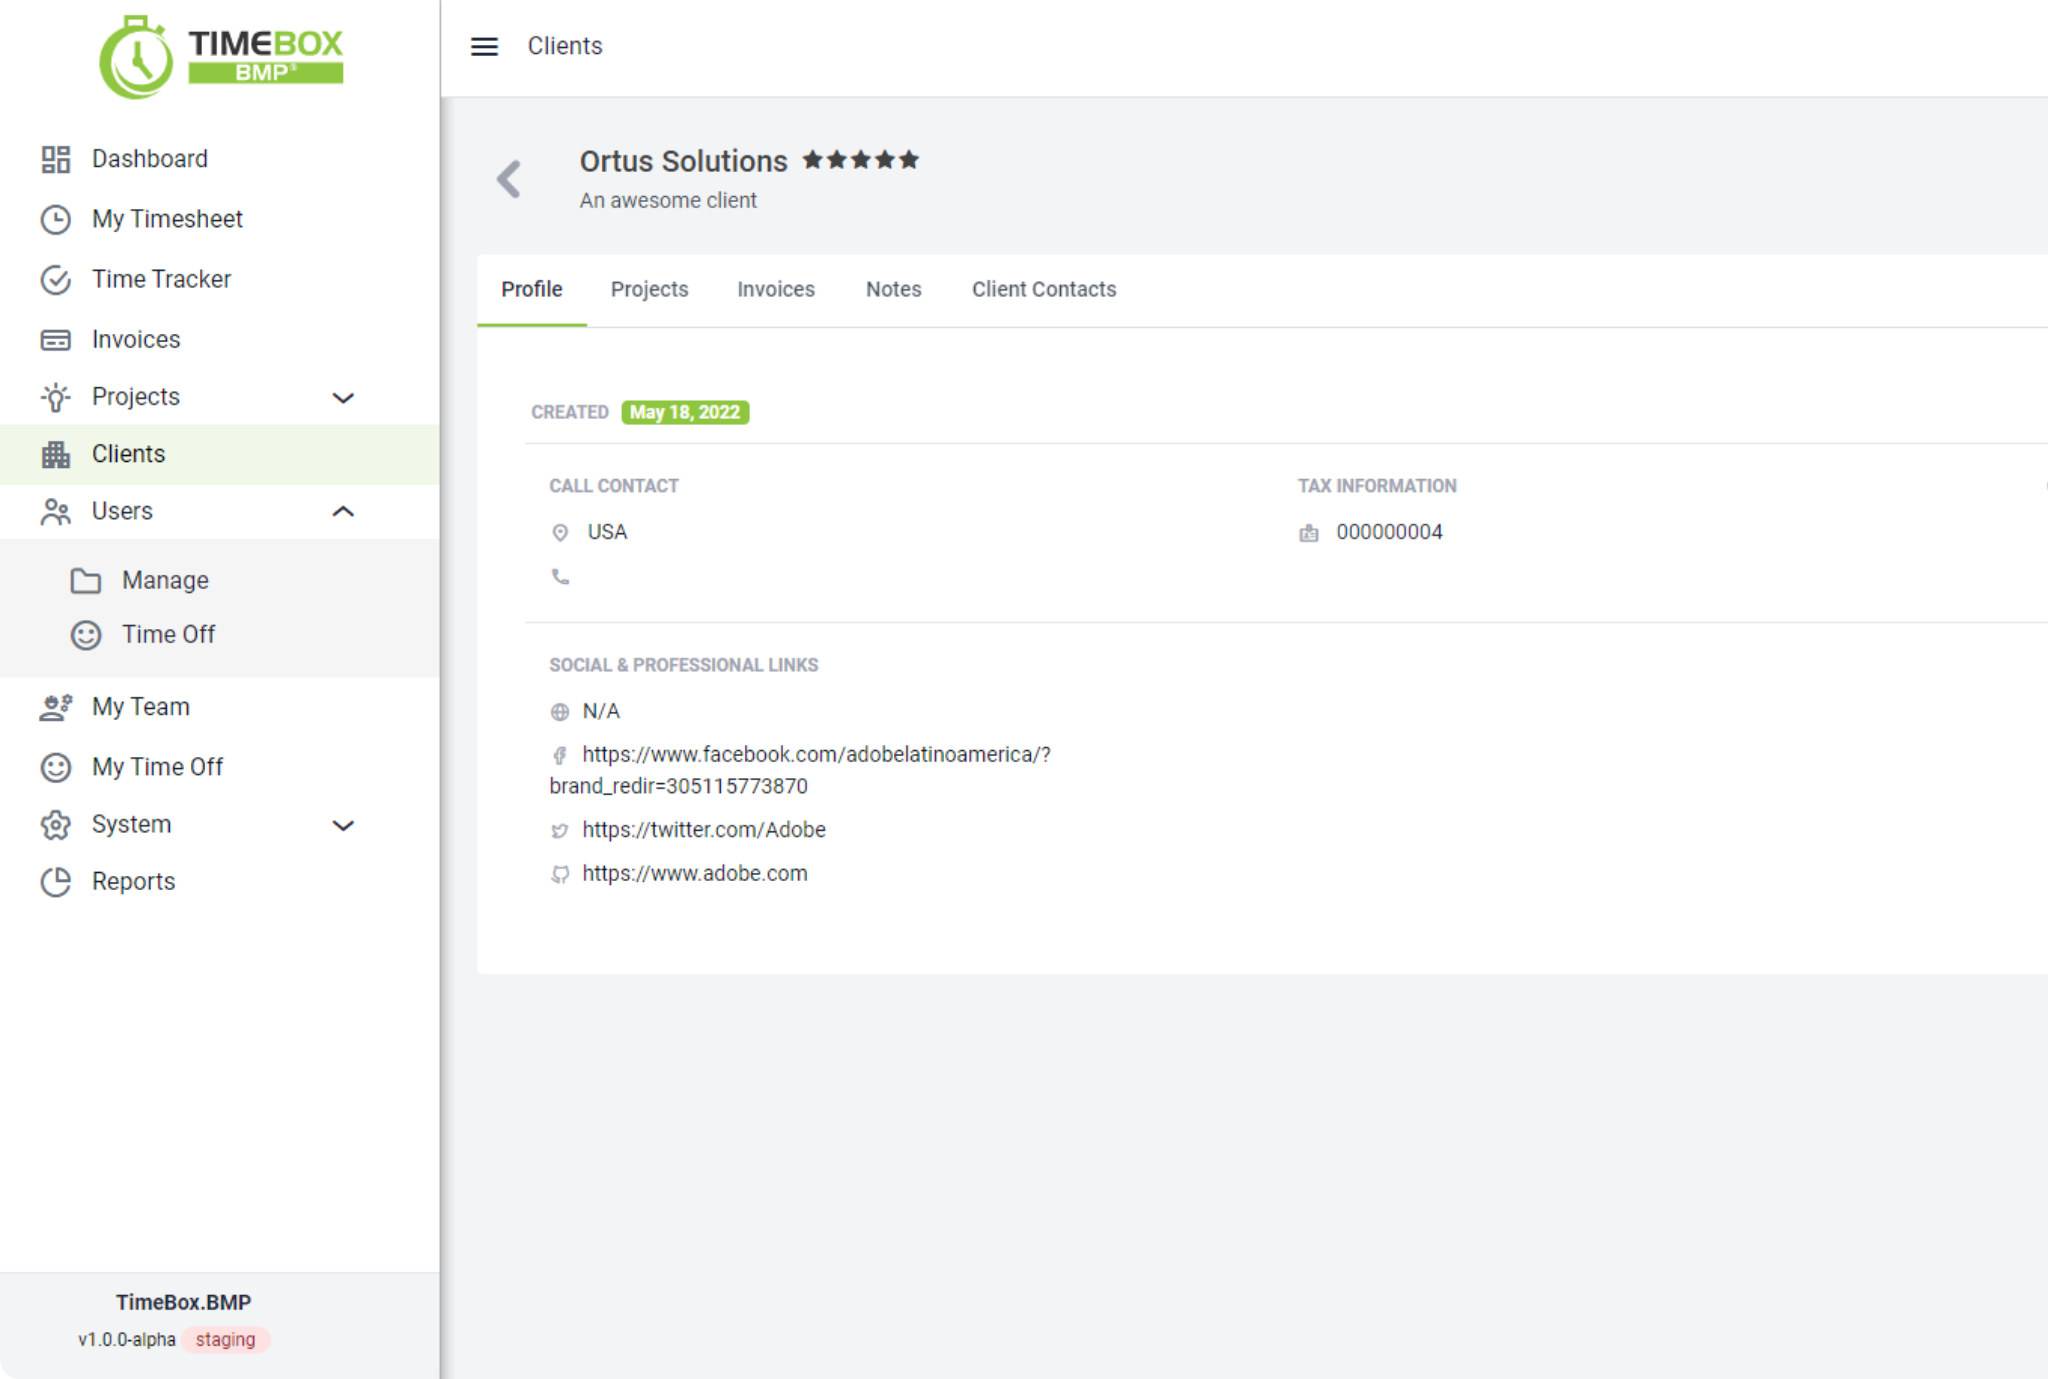Open the twitter.com/Adobe link
2048x1379 pixels.
[704, 830]
